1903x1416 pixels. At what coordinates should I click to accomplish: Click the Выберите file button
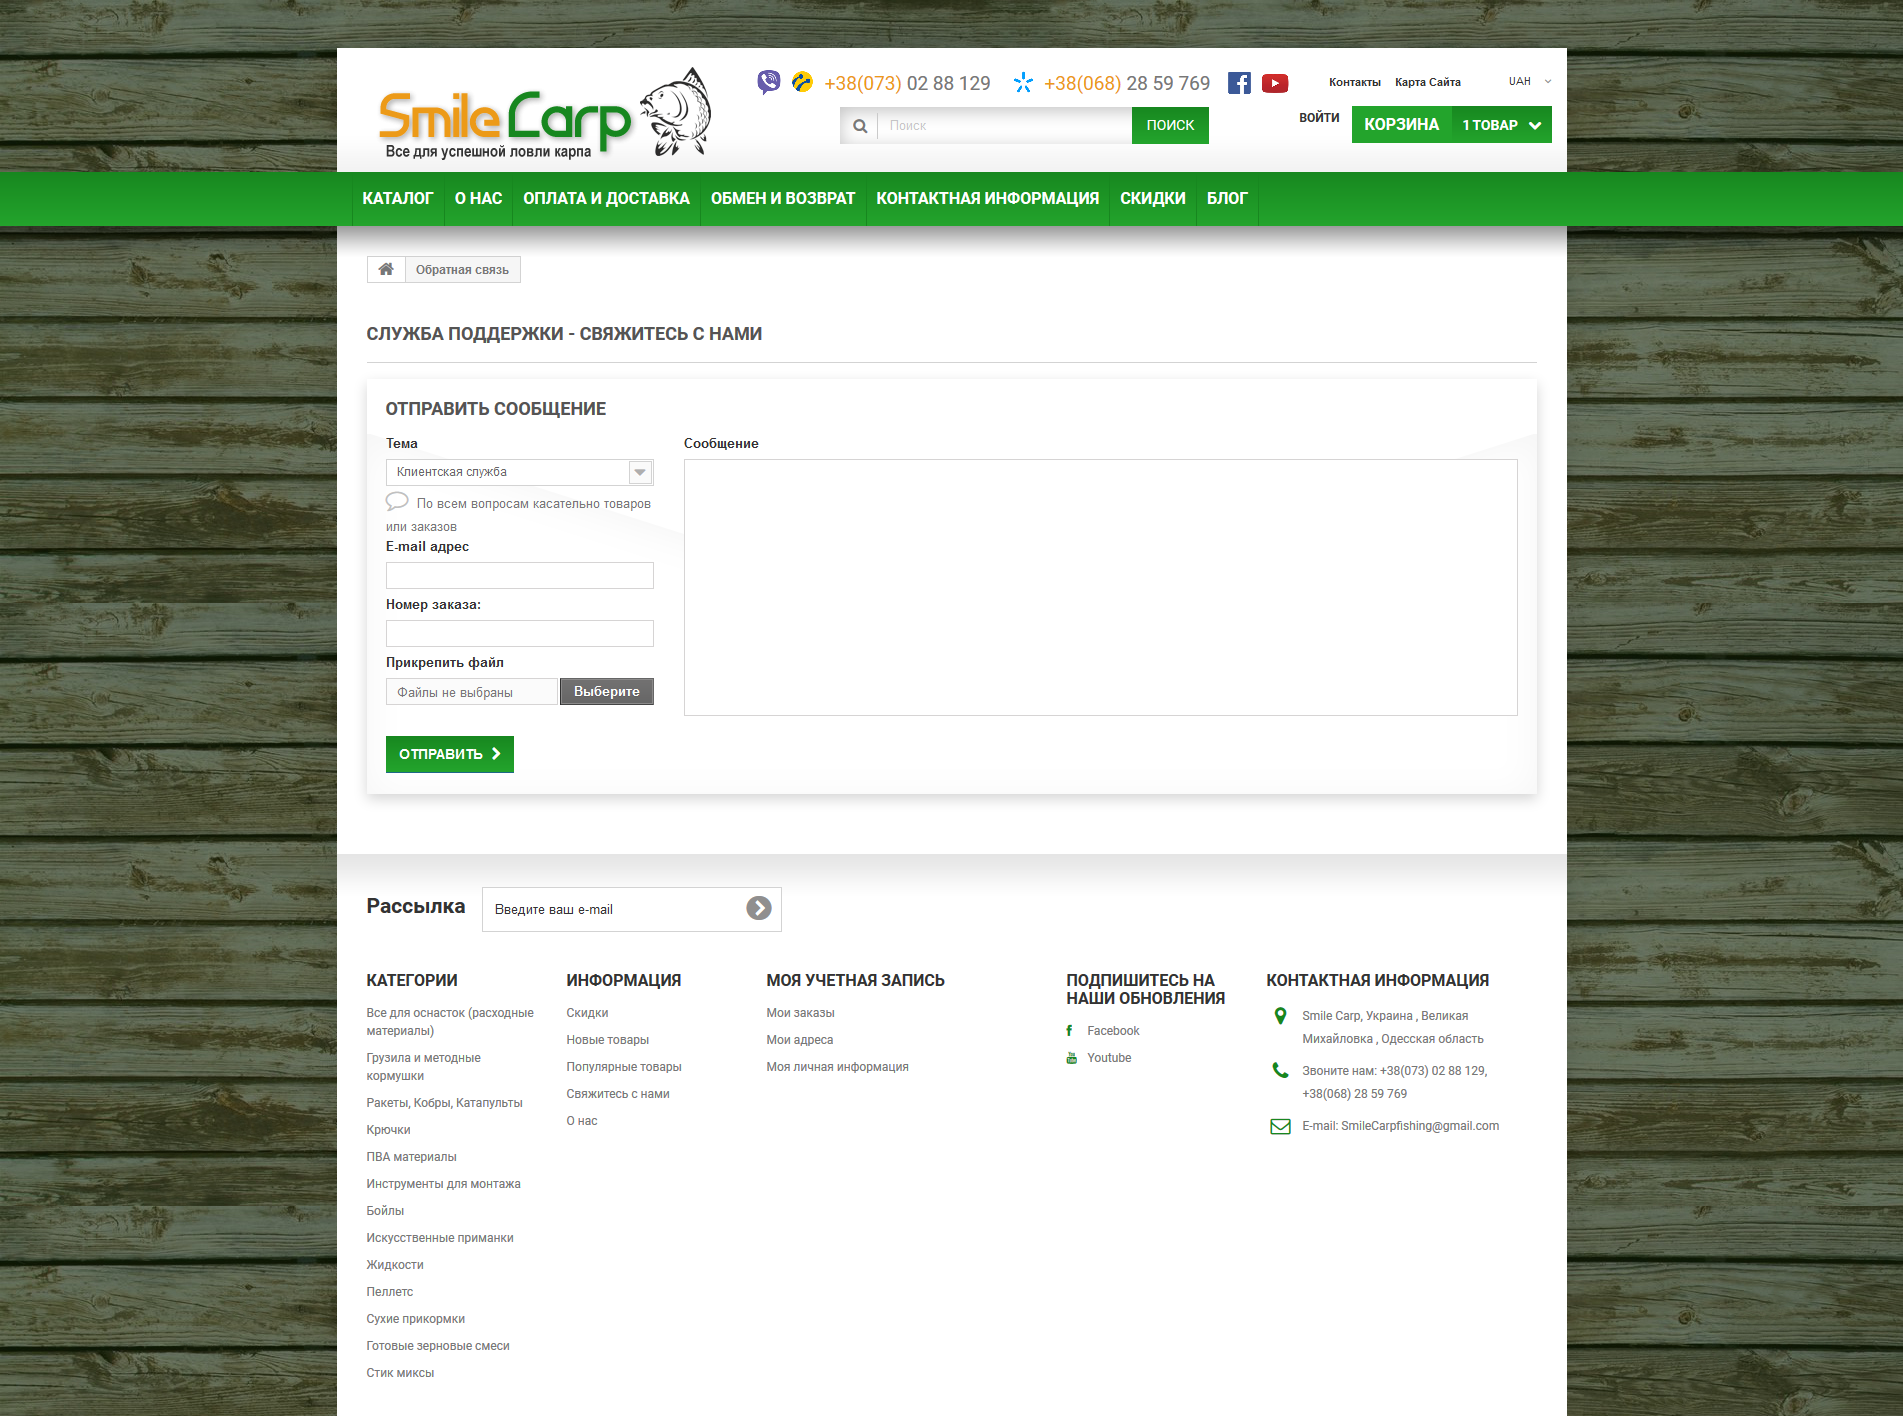tap(606, 691)
